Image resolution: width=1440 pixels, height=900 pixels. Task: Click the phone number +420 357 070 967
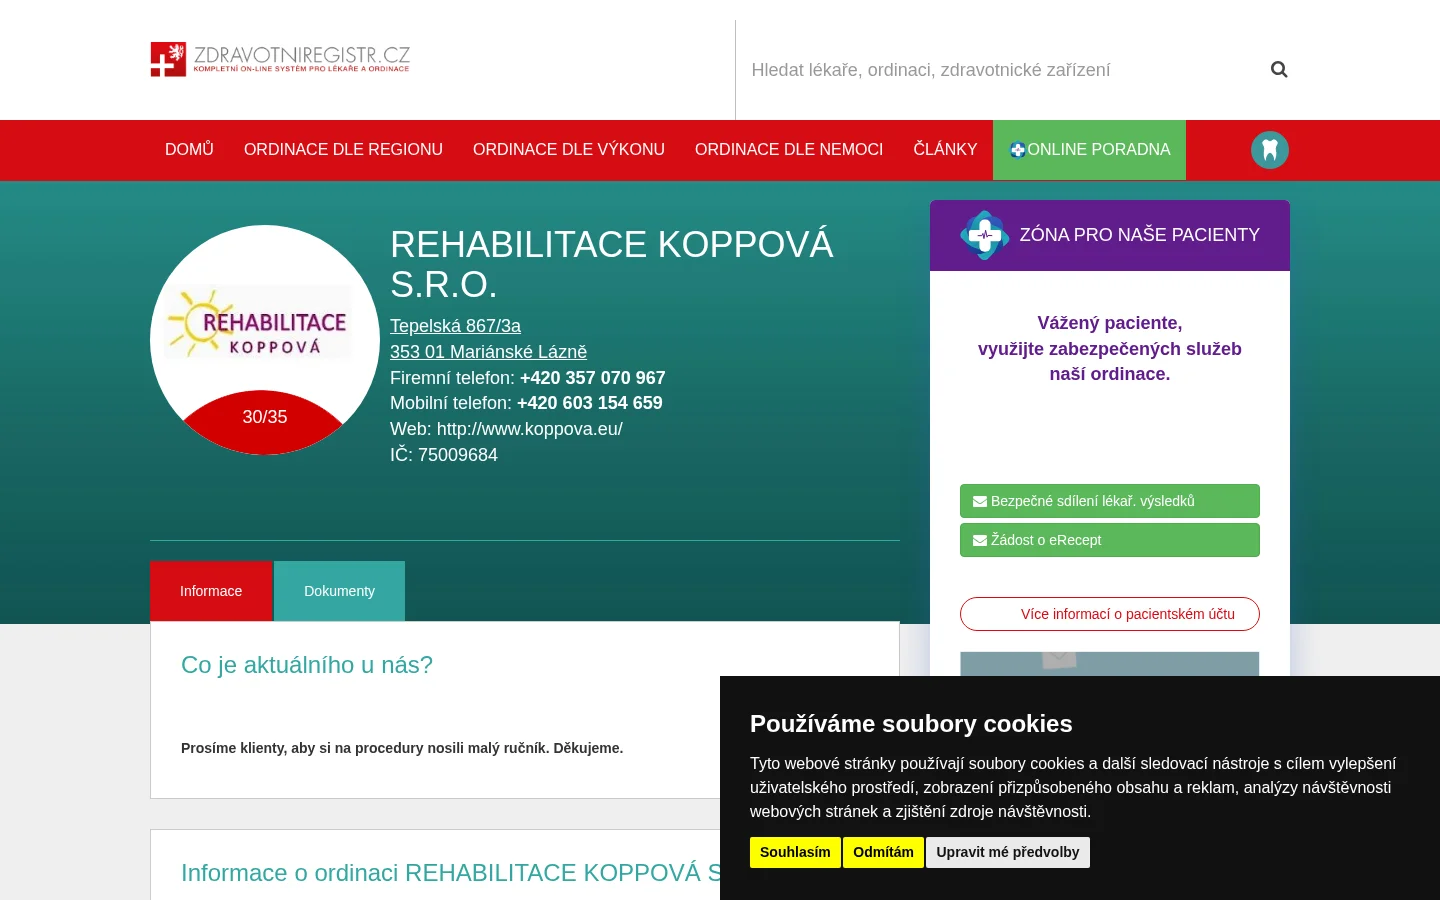pyautogui.click(x=592, y=378)
